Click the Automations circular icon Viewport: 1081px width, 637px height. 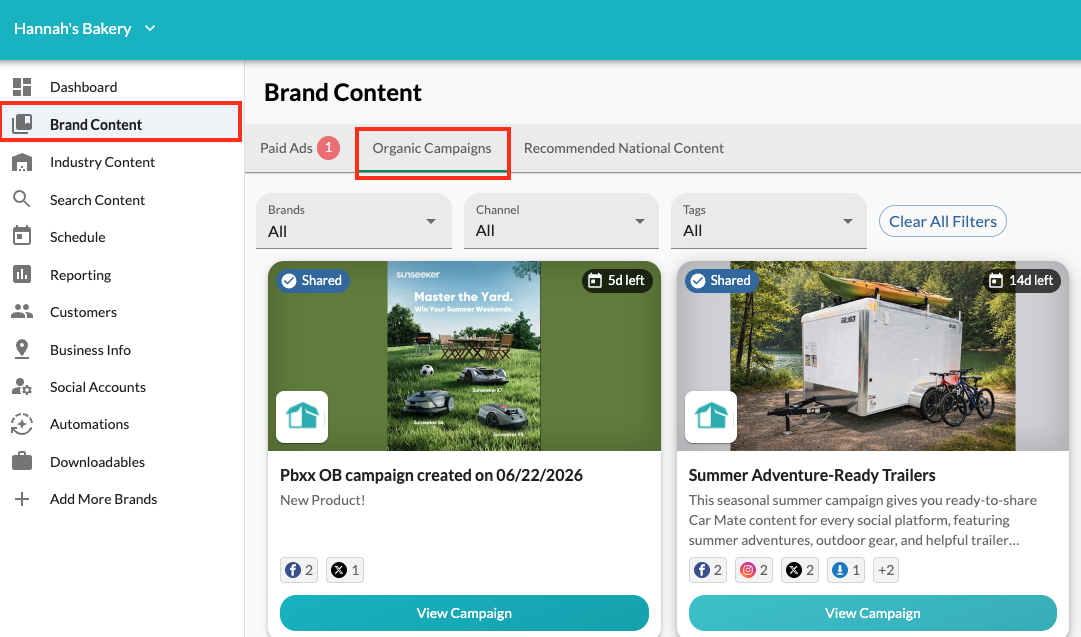[22, 424]
